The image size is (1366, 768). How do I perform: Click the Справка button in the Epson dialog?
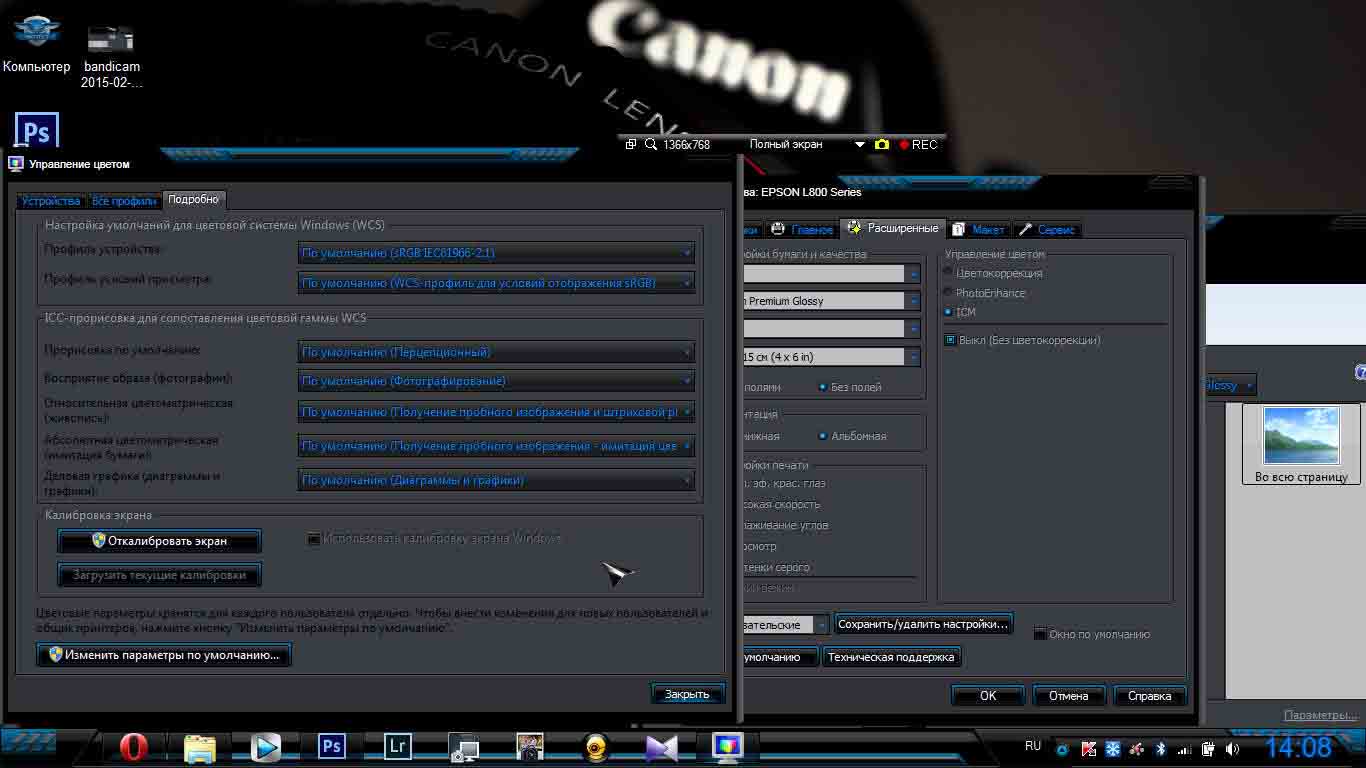tap(1150, 696)
